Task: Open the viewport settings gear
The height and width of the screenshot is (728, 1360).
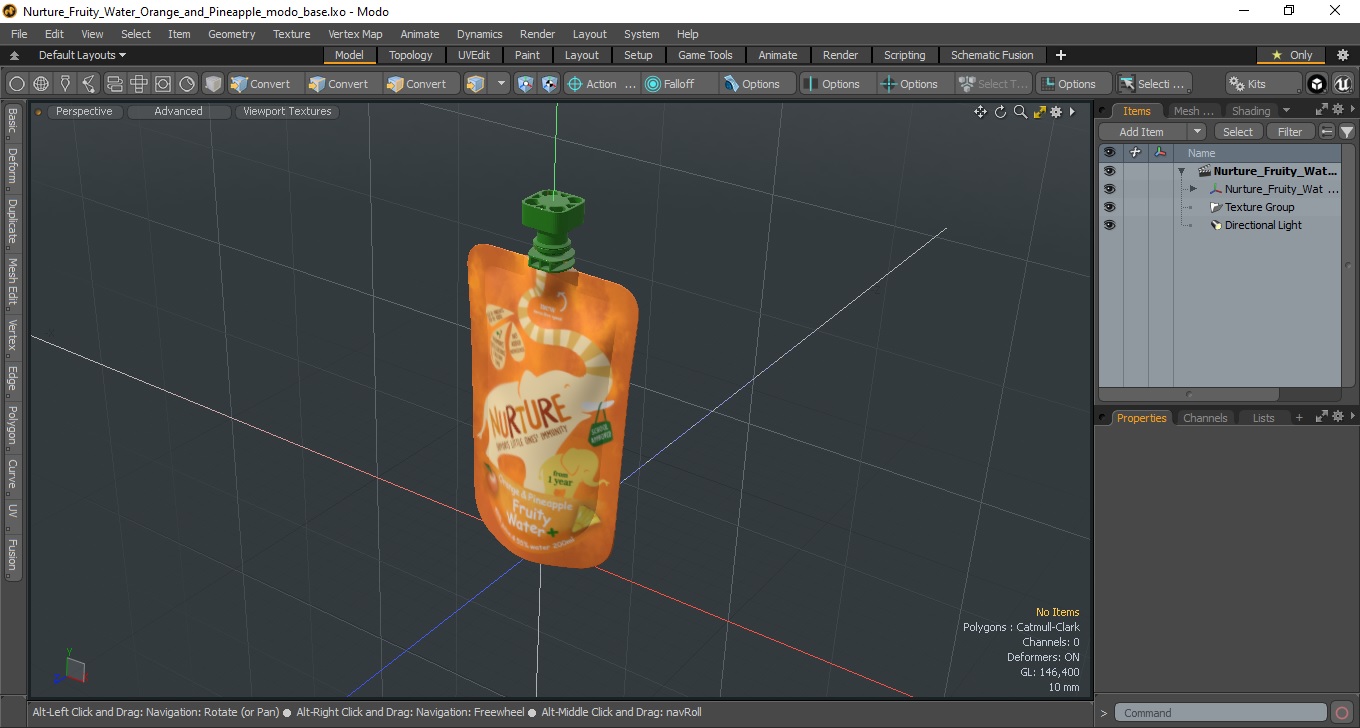Action: point(1056,112)
